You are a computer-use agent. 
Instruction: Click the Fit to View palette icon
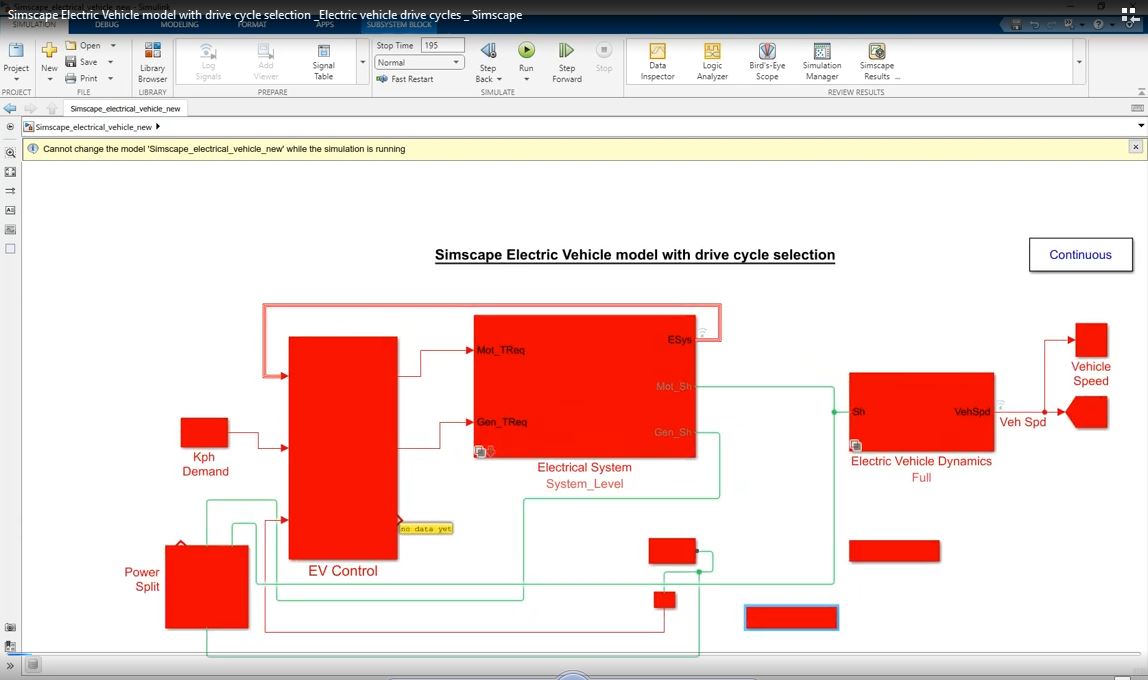(10, 172)
